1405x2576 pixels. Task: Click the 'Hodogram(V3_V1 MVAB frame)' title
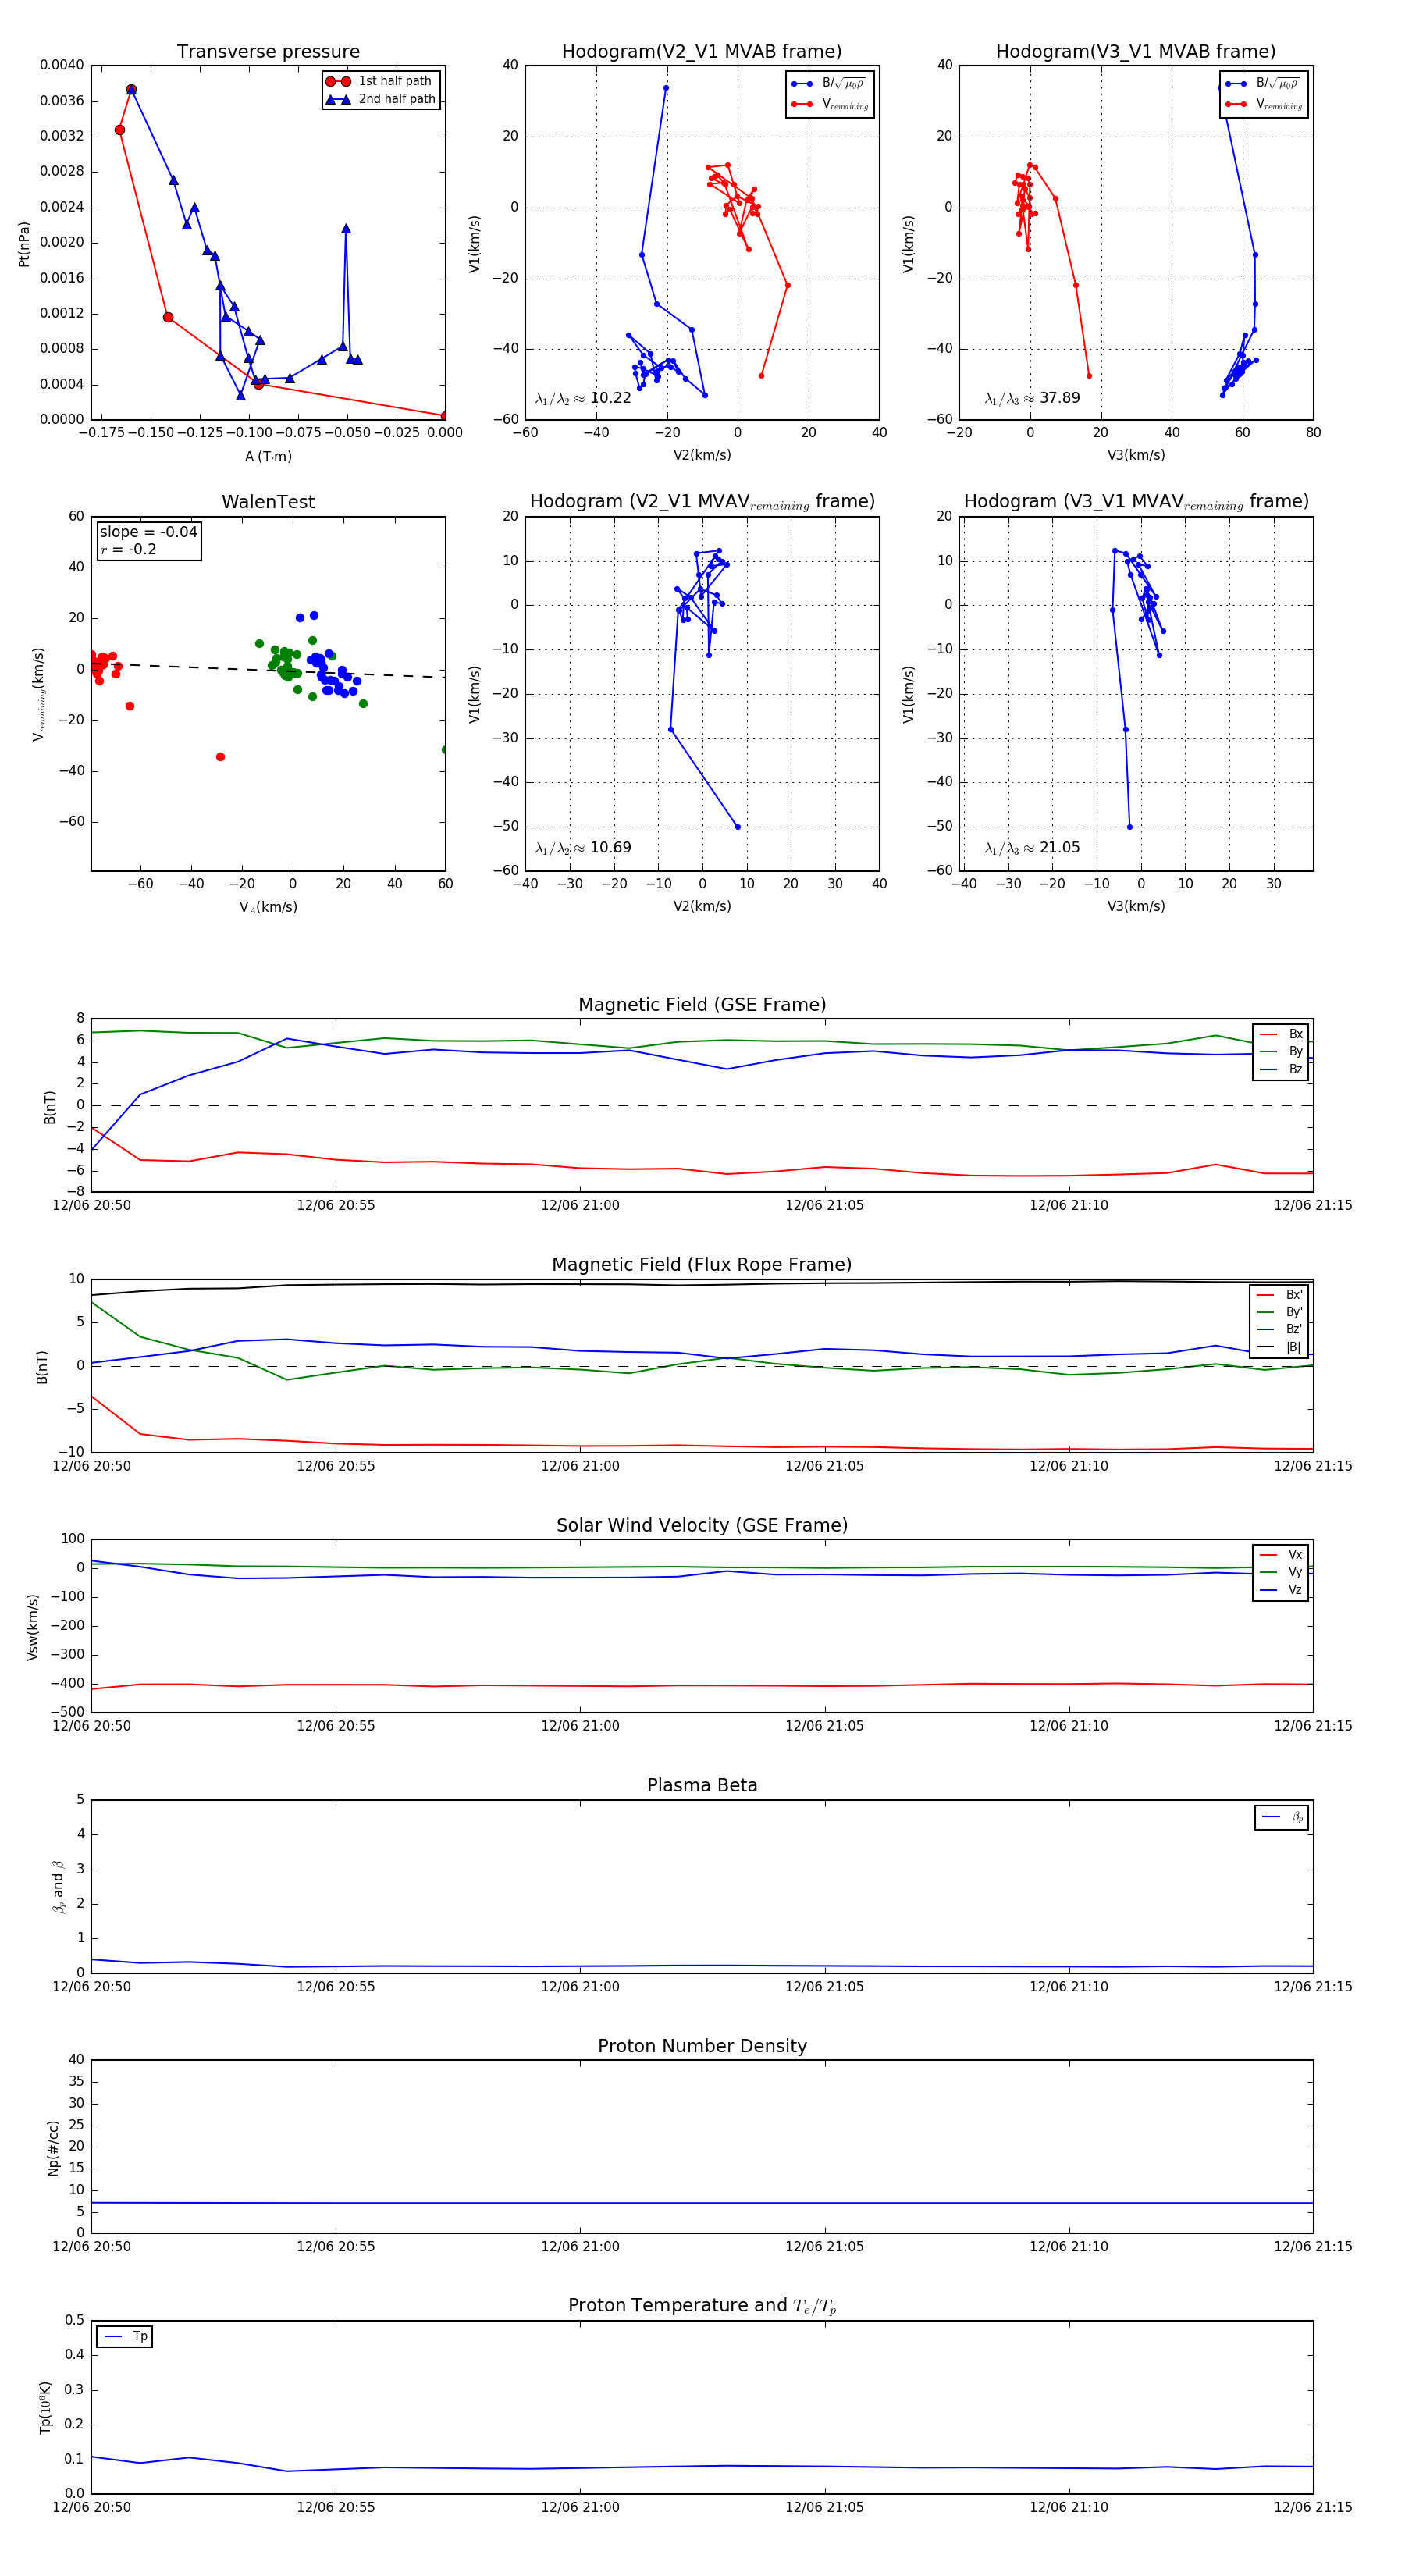(x=1136, y=52)
